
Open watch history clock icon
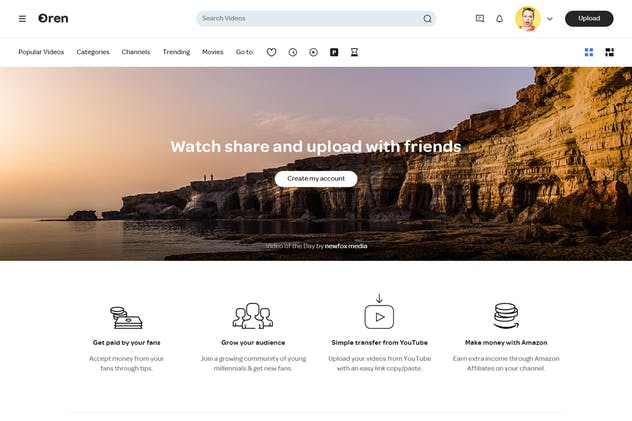(x=293, y=52)
